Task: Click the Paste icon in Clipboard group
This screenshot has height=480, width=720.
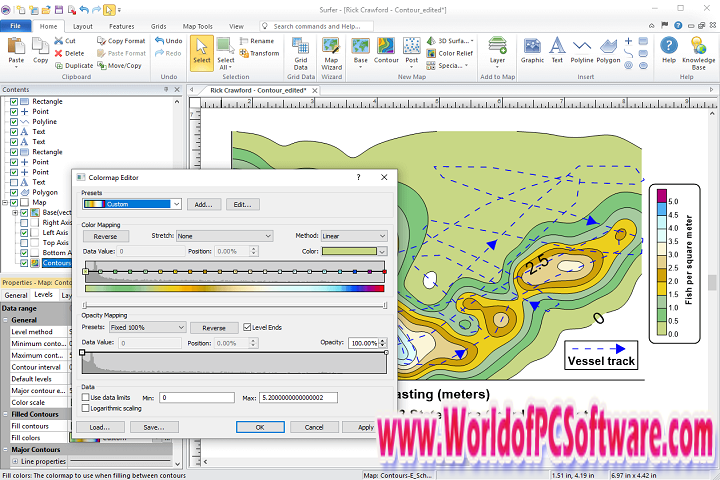Action: coord(16,46)
